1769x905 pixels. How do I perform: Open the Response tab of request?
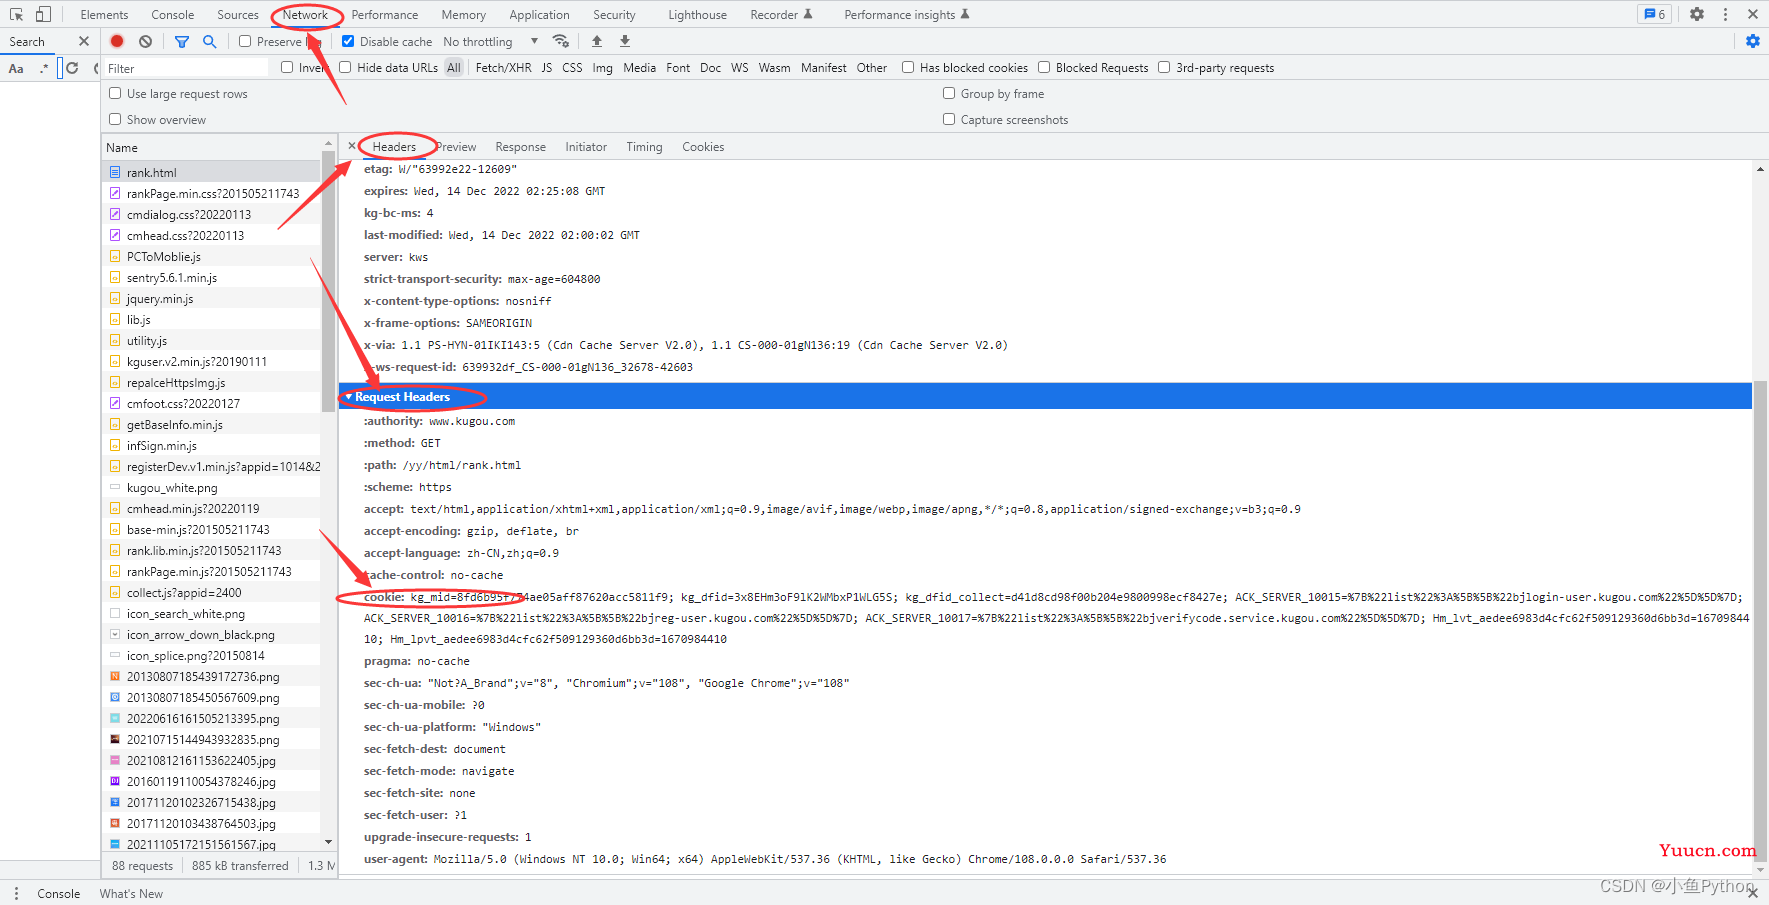point(521,146)
